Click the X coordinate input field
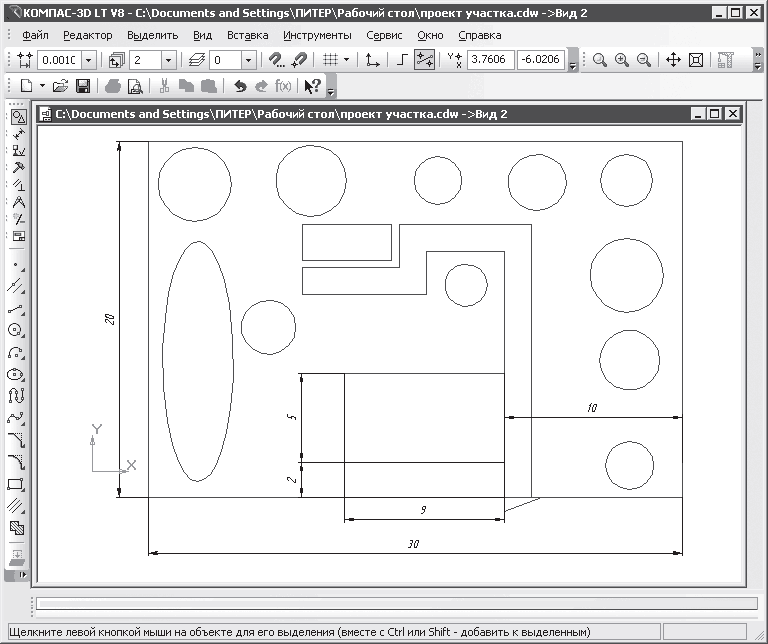The height and width of the screenshot is (644, 768). click(491, 60)
